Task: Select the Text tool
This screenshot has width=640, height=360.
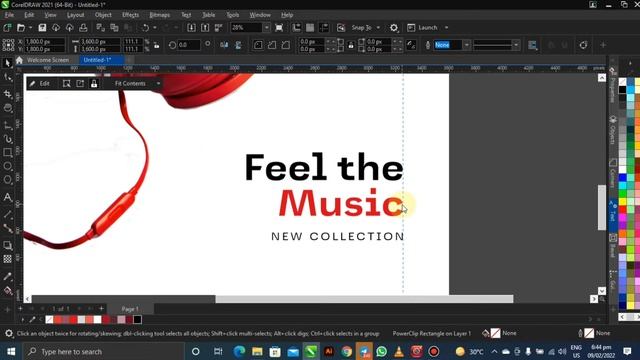Action: click(7, 197)
